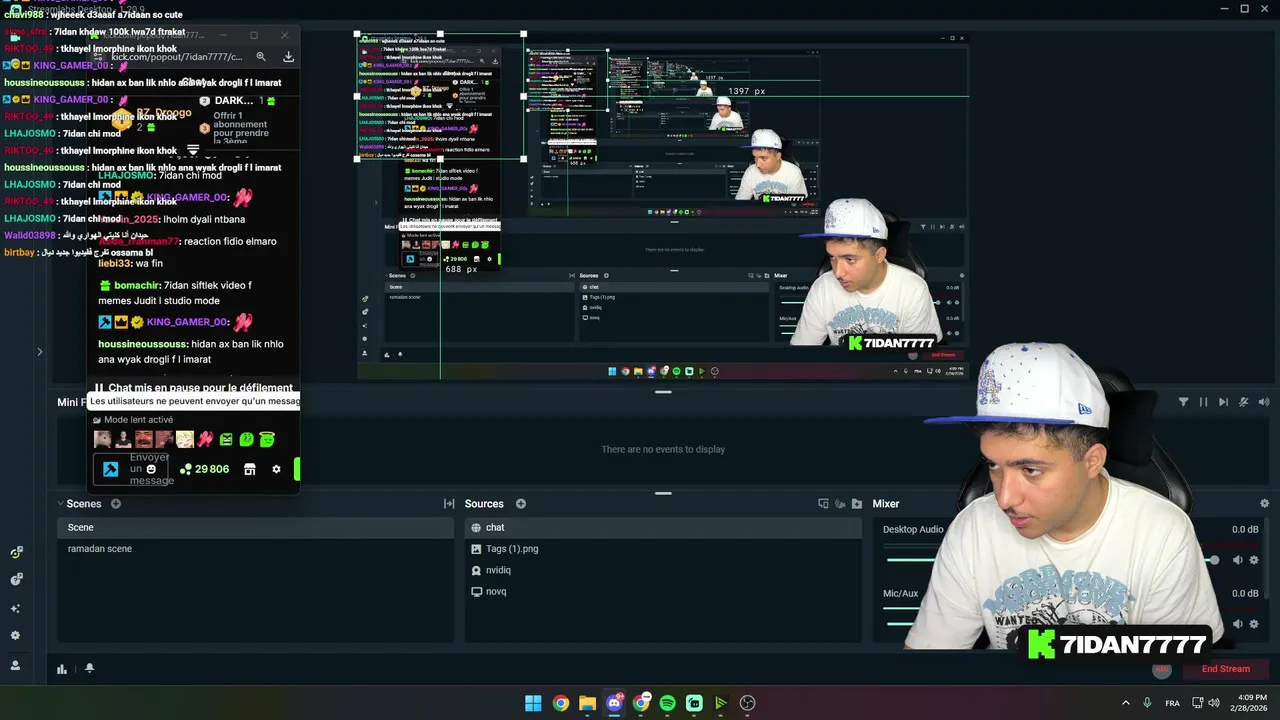Image resolution: width=1280 pixels, height=720 pixels.
Task: Open the moderator hammer tool in chat
Action: pos(111,469)
